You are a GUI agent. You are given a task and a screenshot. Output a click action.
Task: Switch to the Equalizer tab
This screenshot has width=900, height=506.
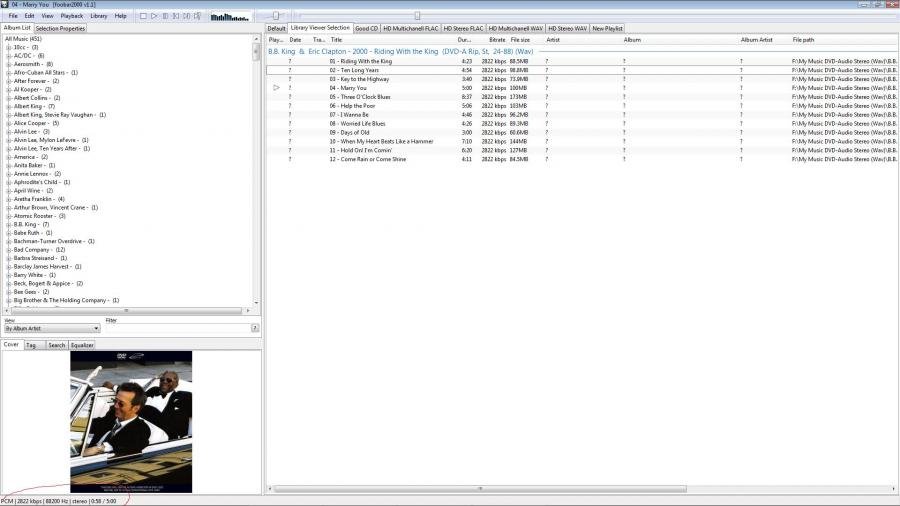click(x=82, y=345)
